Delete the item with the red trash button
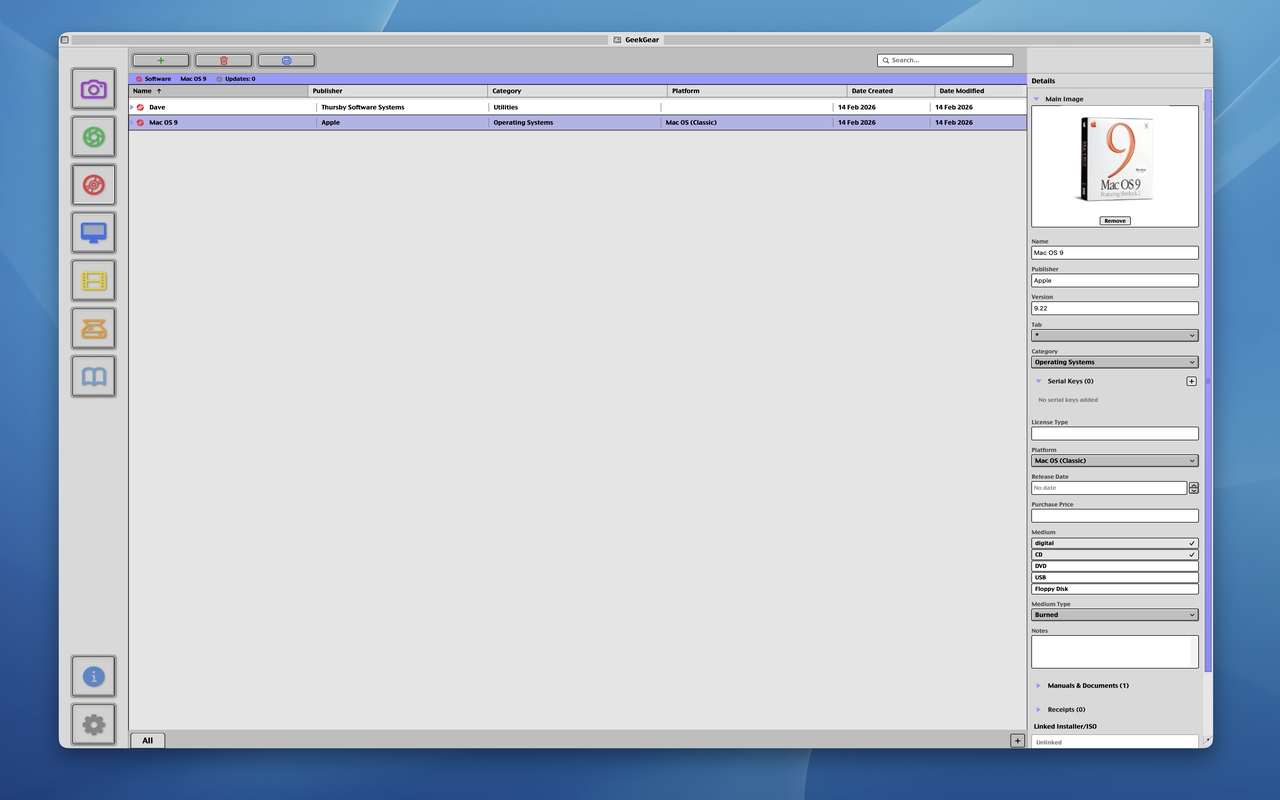 [223, 60]
